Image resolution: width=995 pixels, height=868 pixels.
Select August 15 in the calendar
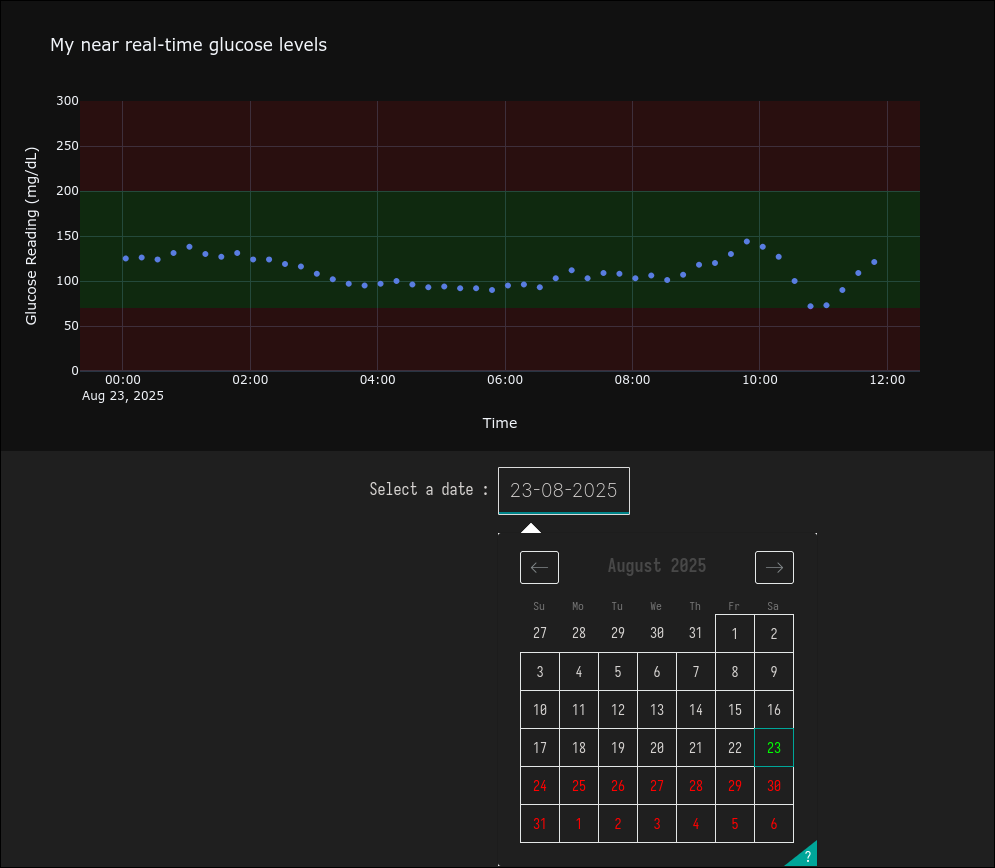[734, 709]
